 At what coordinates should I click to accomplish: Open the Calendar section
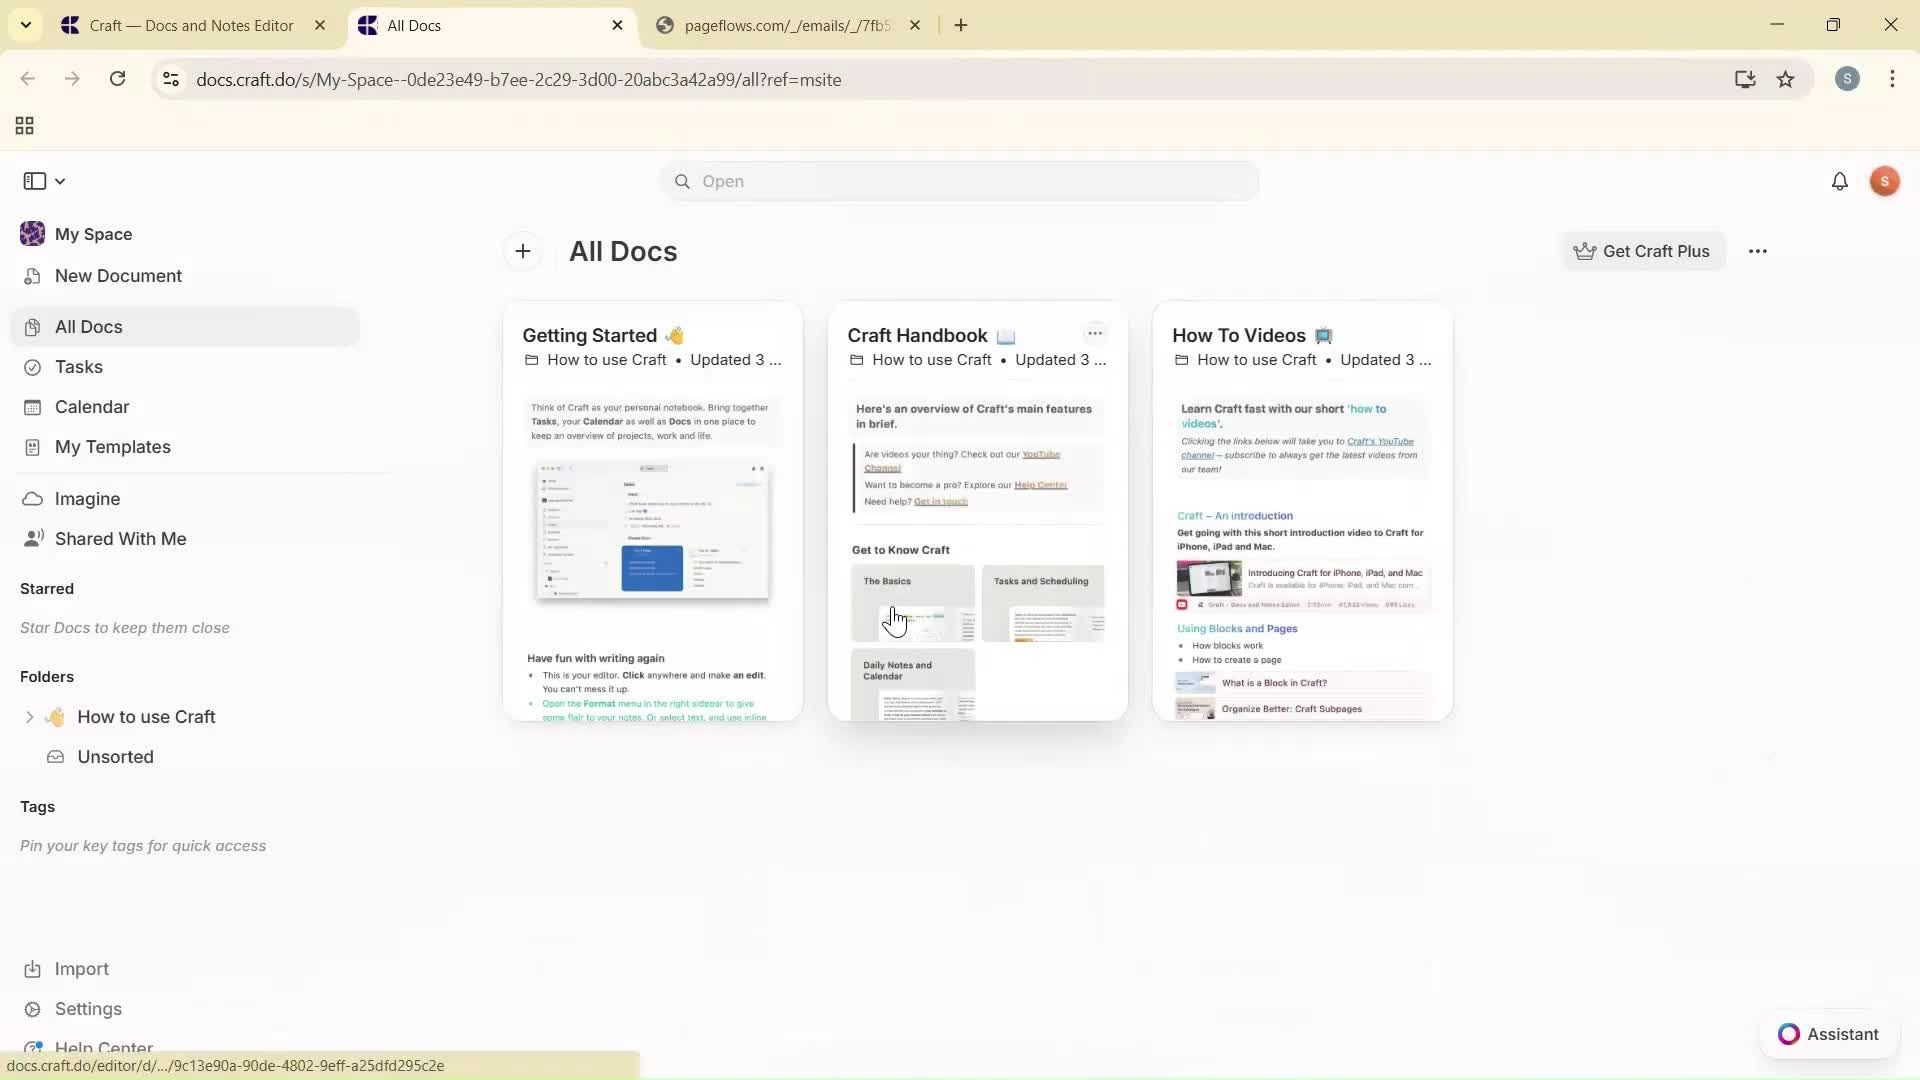pyautogui.click(x=91, y=407)
